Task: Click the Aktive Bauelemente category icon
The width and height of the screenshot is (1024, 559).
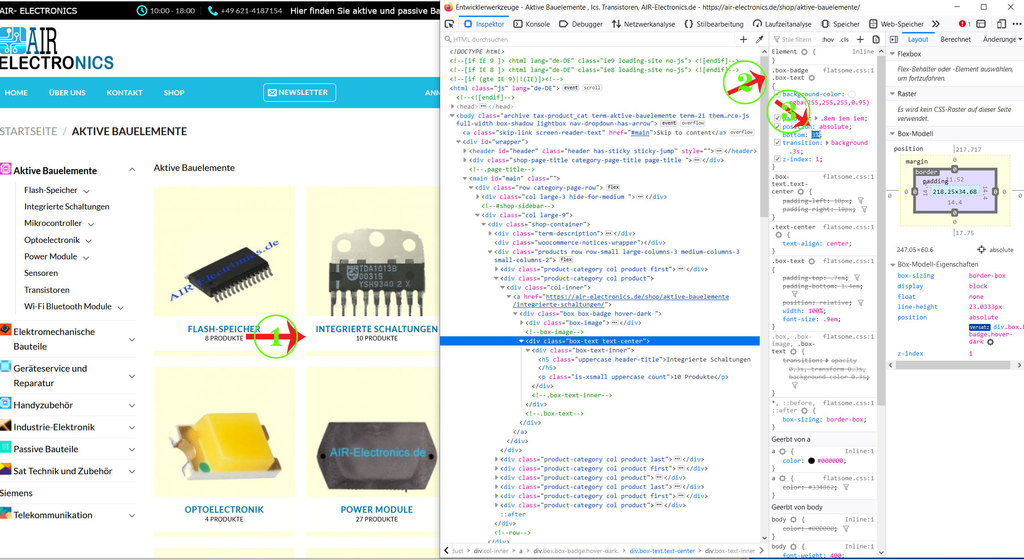Action: [5, 168]
